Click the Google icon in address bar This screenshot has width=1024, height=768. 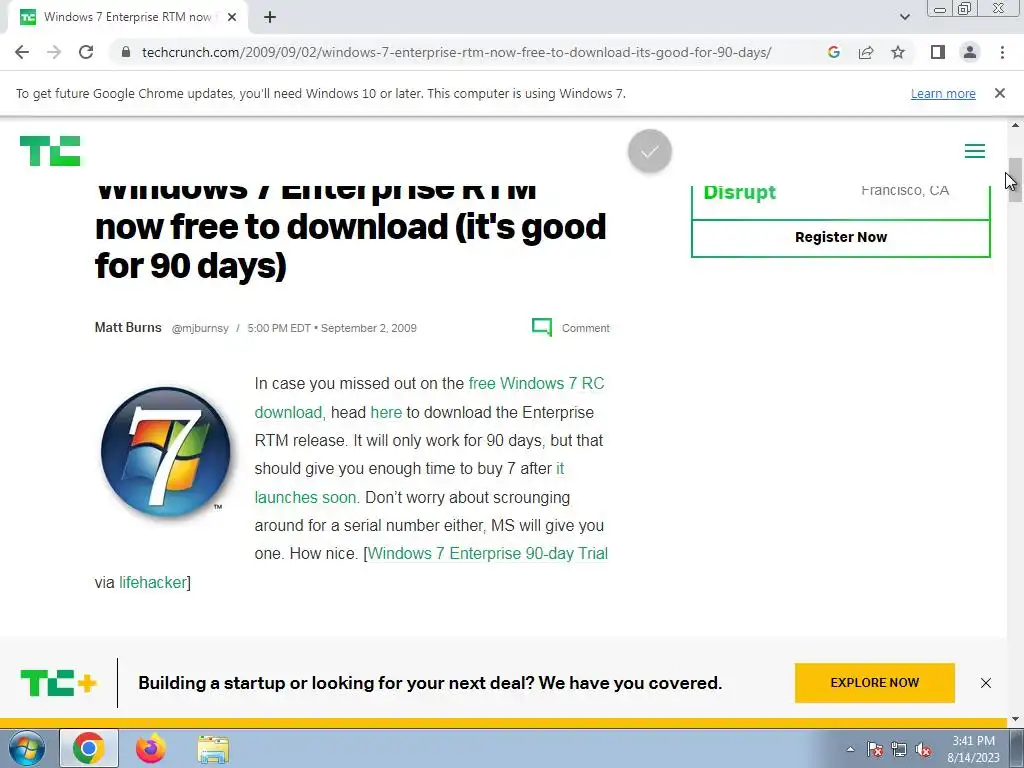click(x=833, y=52)
